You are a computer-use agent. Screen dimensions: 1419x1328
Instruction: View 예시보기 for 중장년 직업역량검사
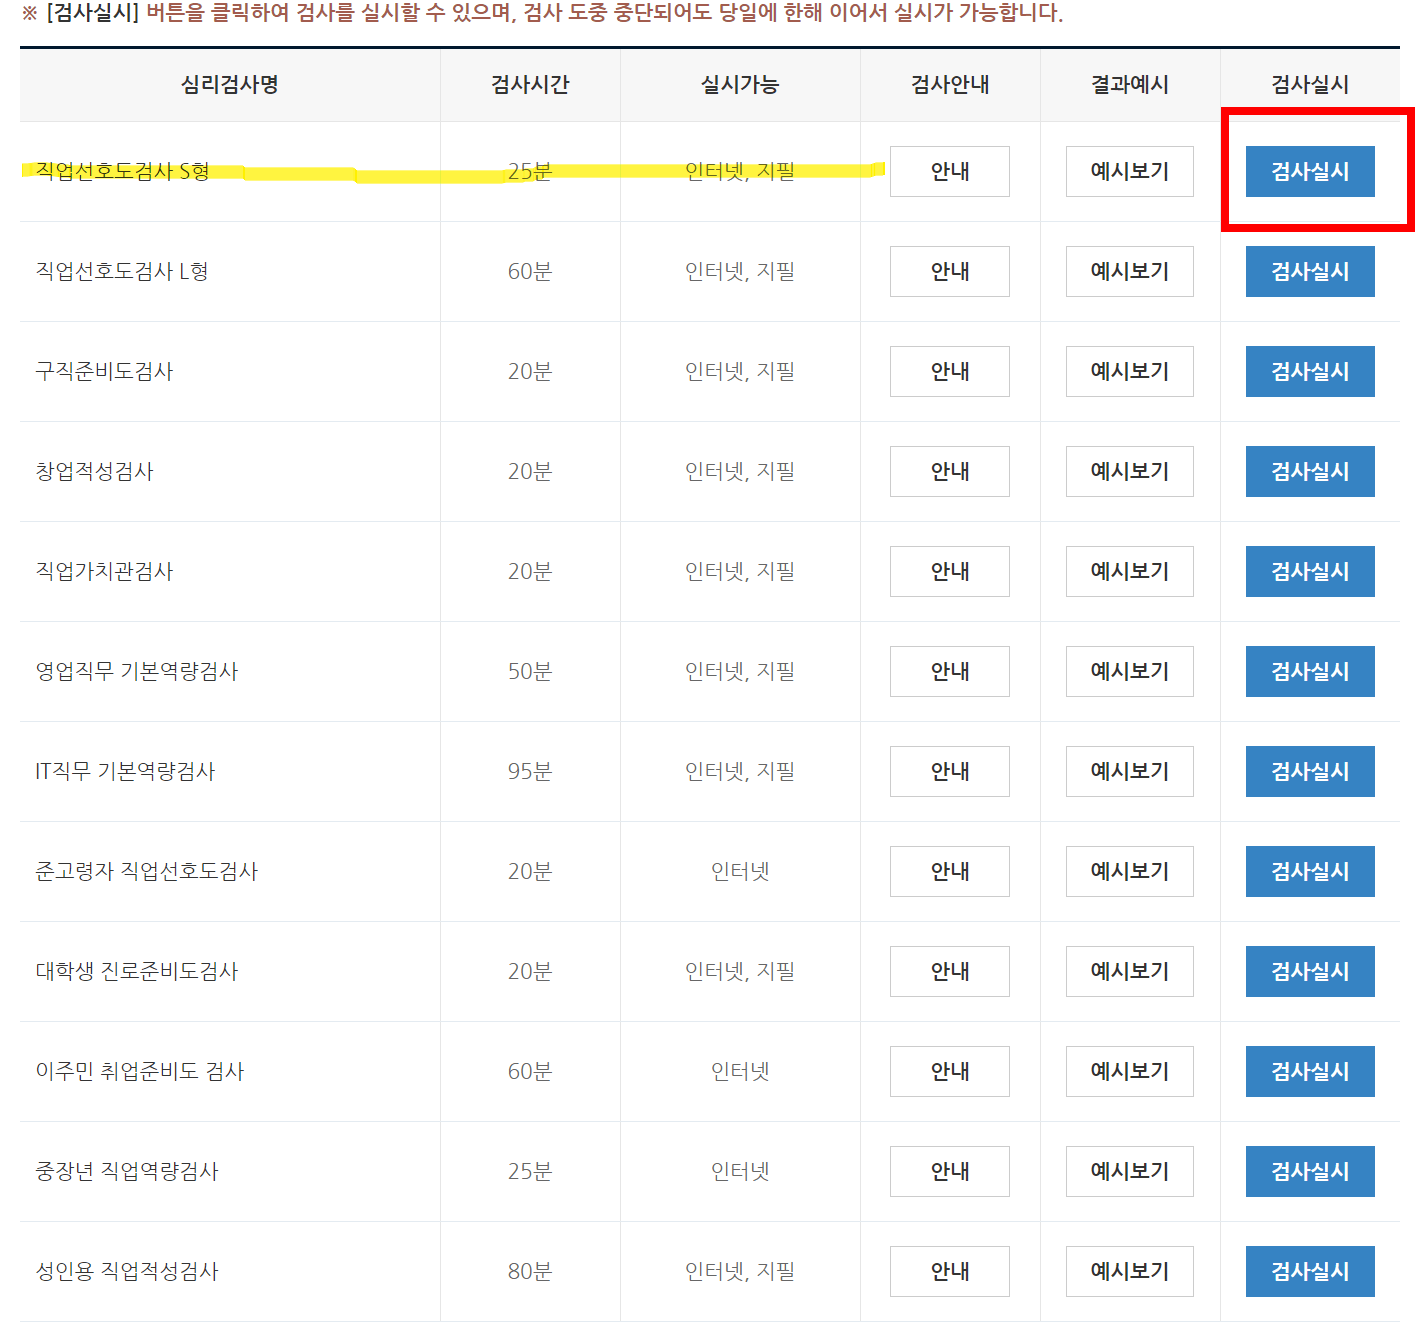(1129, 1171)
